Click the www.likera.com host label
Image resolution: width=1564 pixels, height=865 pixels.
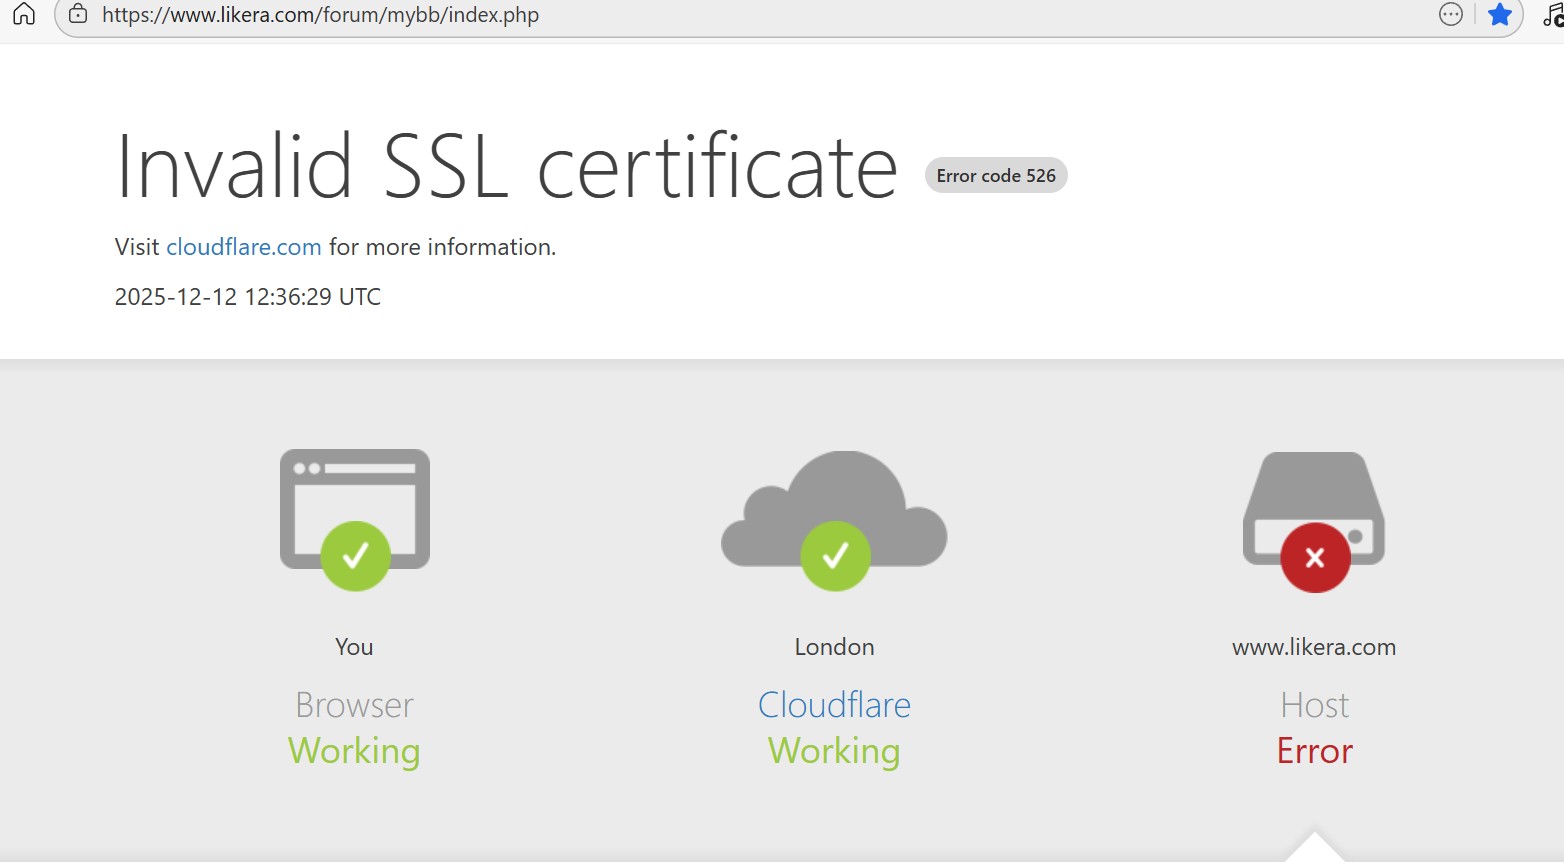[x=1313, y=647]
